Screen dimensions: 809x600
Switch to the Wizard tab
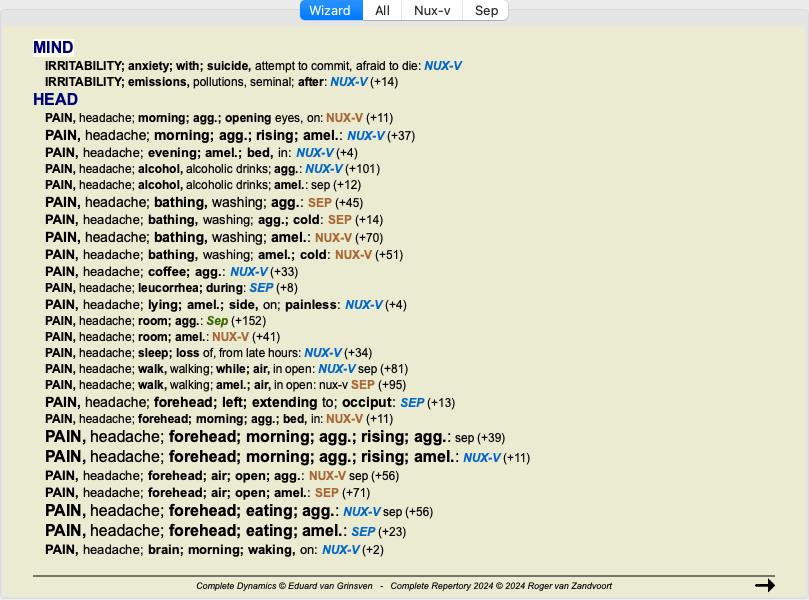(331, 10)
